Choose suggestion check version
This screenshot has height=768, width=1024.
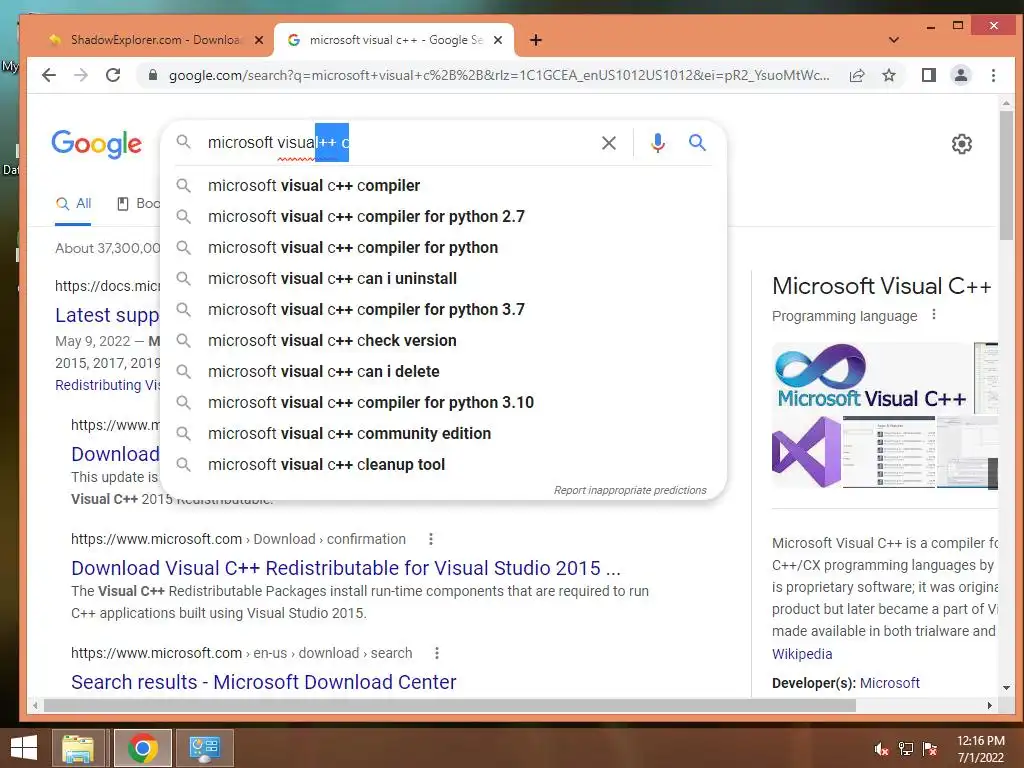(443, 340)
